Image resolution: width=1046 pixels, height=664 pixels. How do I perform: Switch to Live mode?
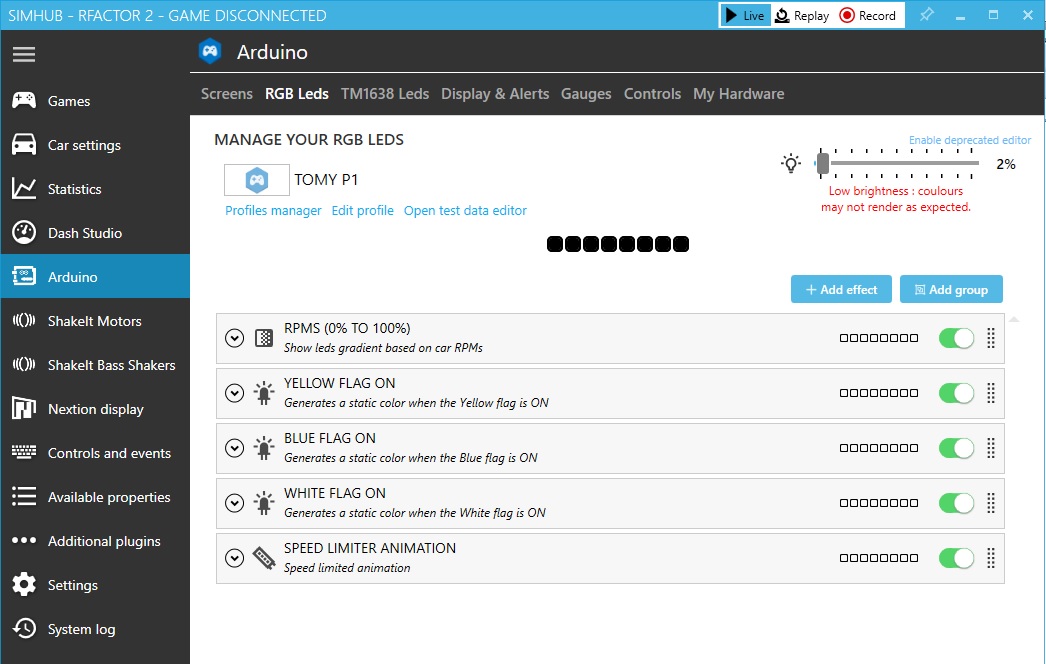pyautogui.click(x=745, y=15)
